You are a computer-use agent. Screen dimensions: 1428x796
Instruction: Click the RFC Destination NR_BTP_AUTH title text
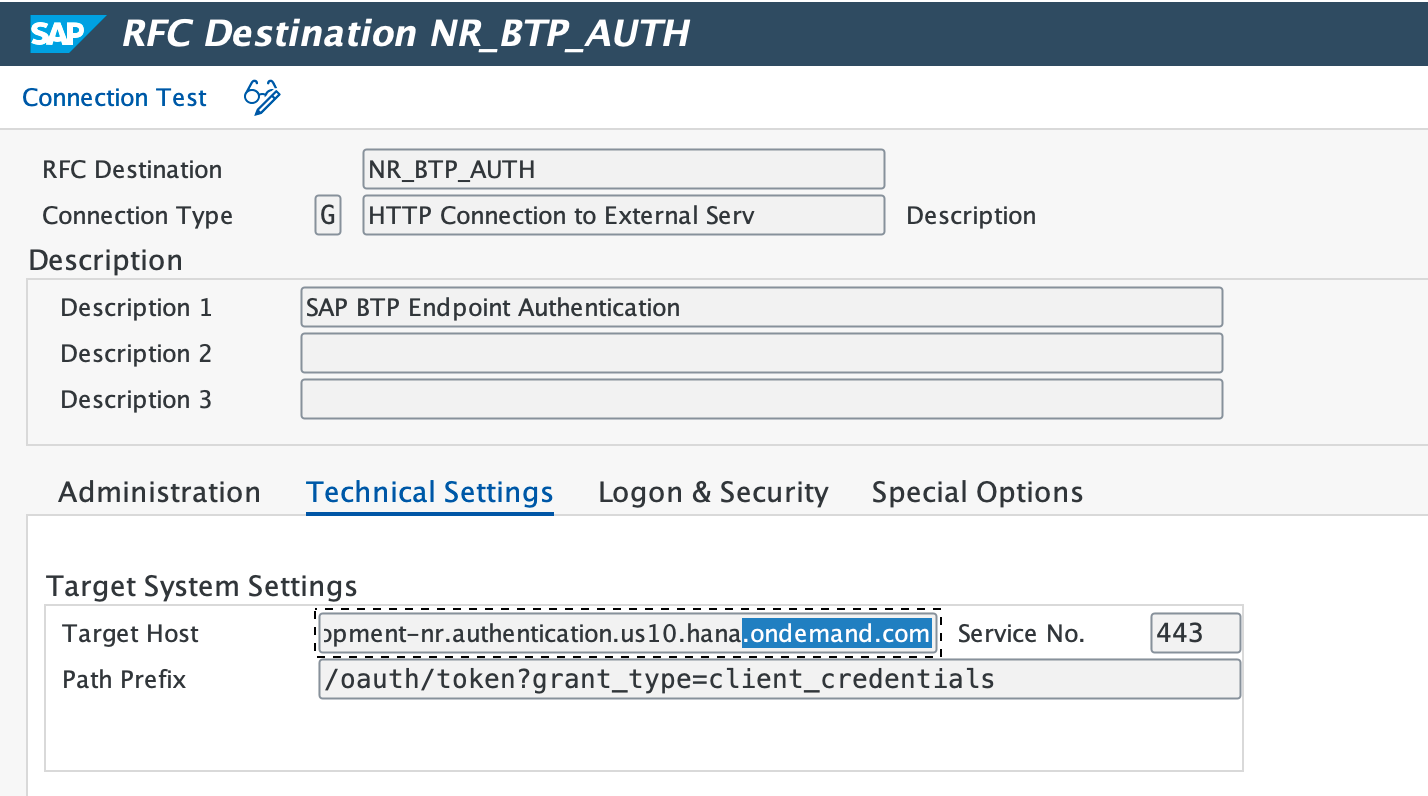[405, 33]
